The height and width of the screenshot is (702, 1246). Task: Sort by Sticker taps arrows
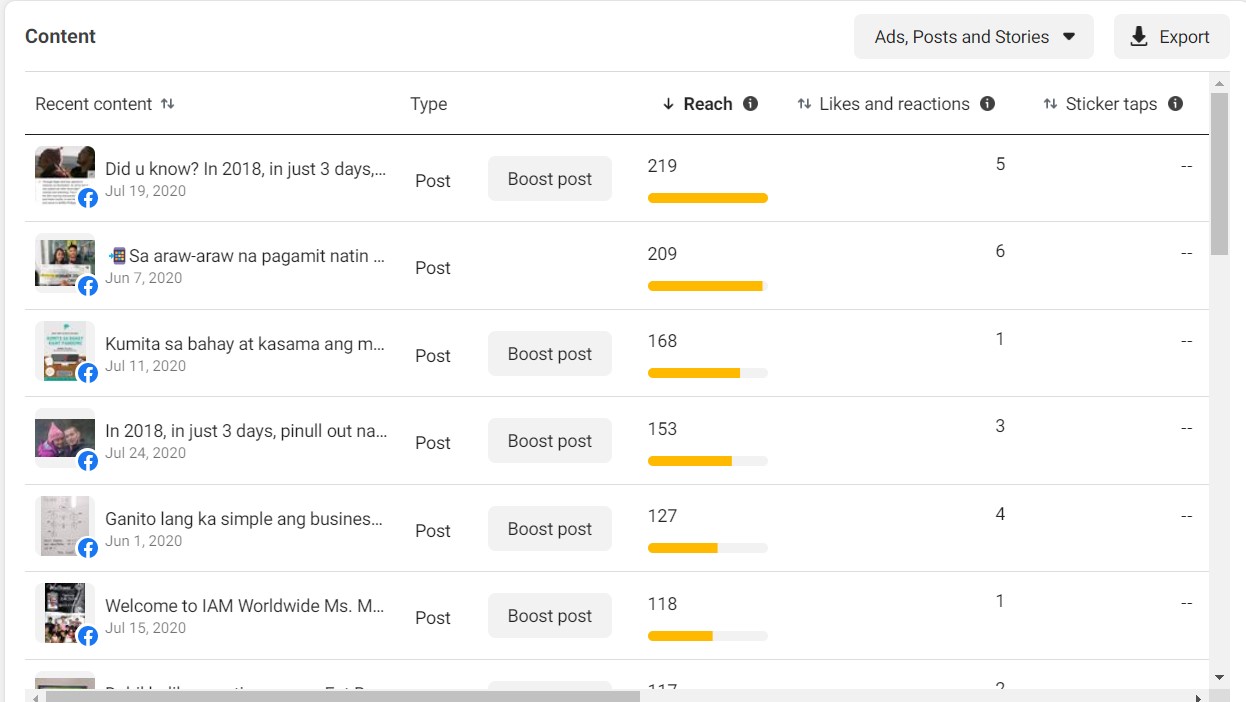[x=1050, y=104]
